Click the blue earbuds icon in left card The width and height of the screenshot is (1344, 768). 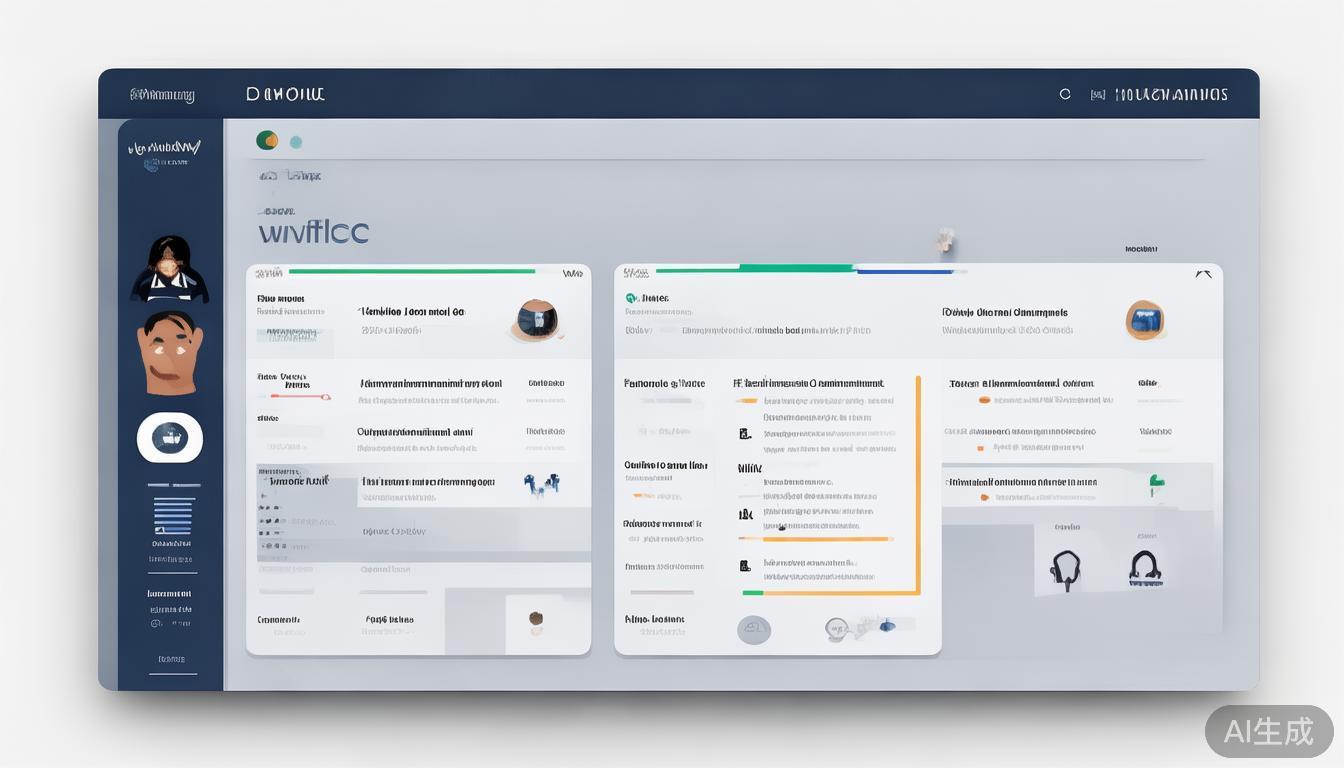[541, 484]
